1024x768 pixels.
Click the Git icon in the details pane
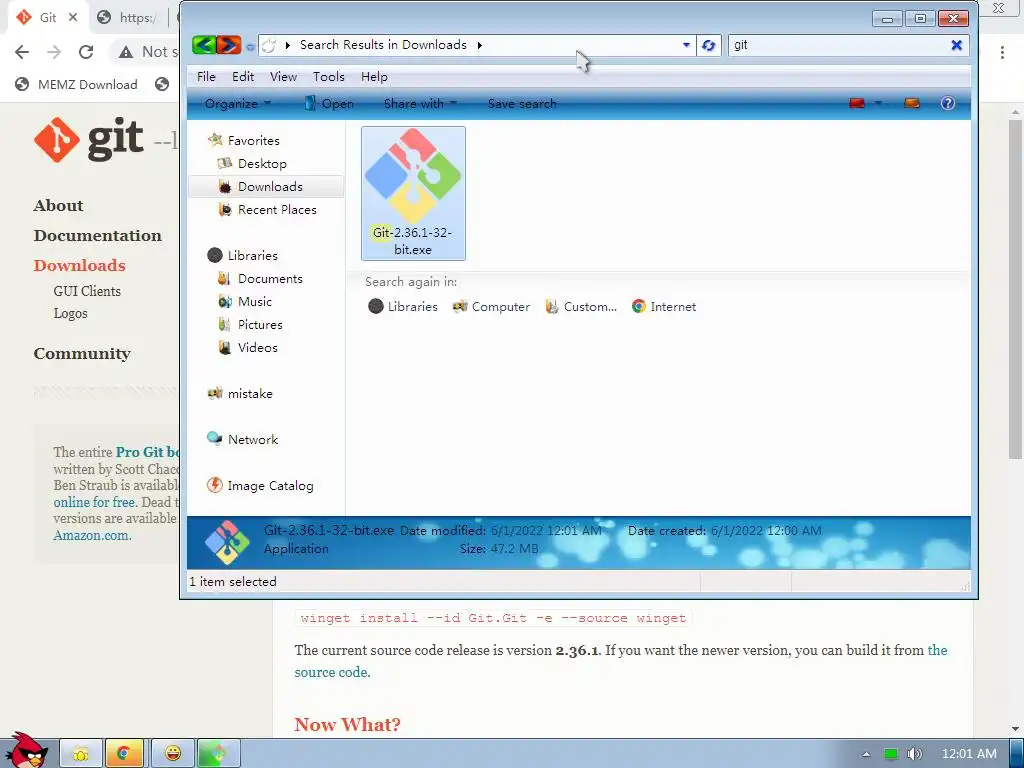227,542
